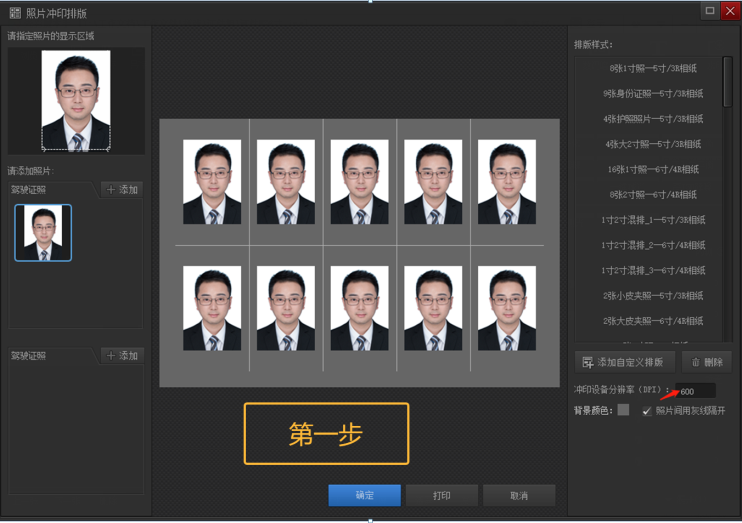Click the 取消 cancel button
The height and width of the screenshot is (523, 742).
[518, 495]
